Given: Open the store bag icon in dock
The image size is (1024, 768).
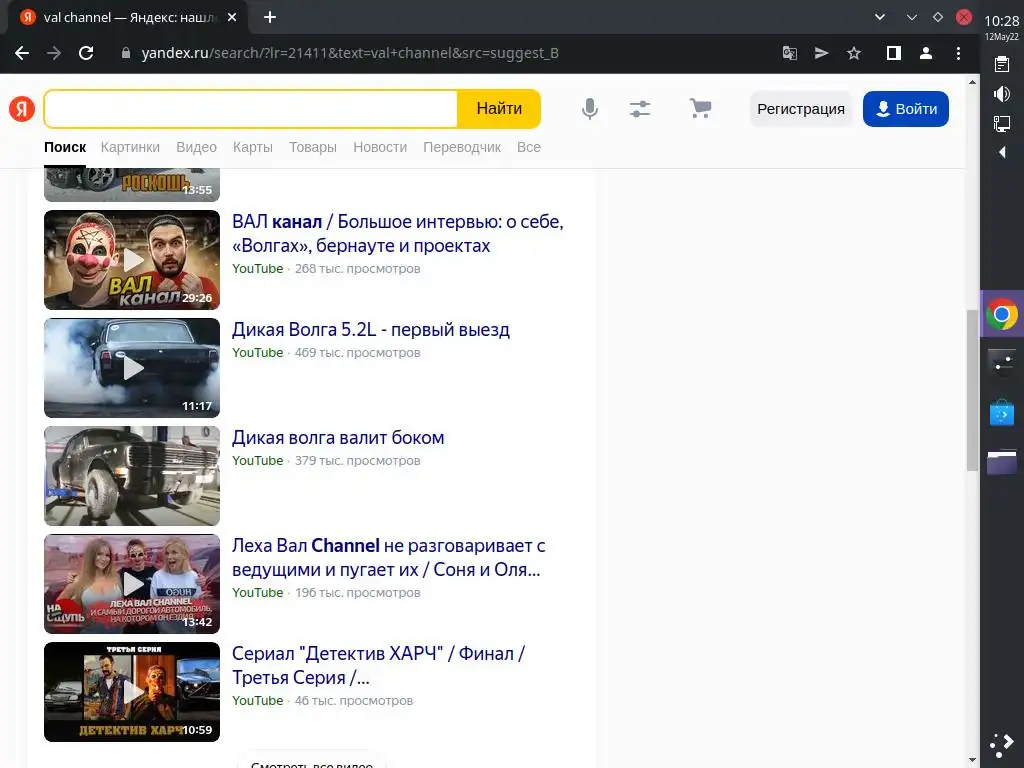Looking at the screenshot, I should click(1002, 413).
